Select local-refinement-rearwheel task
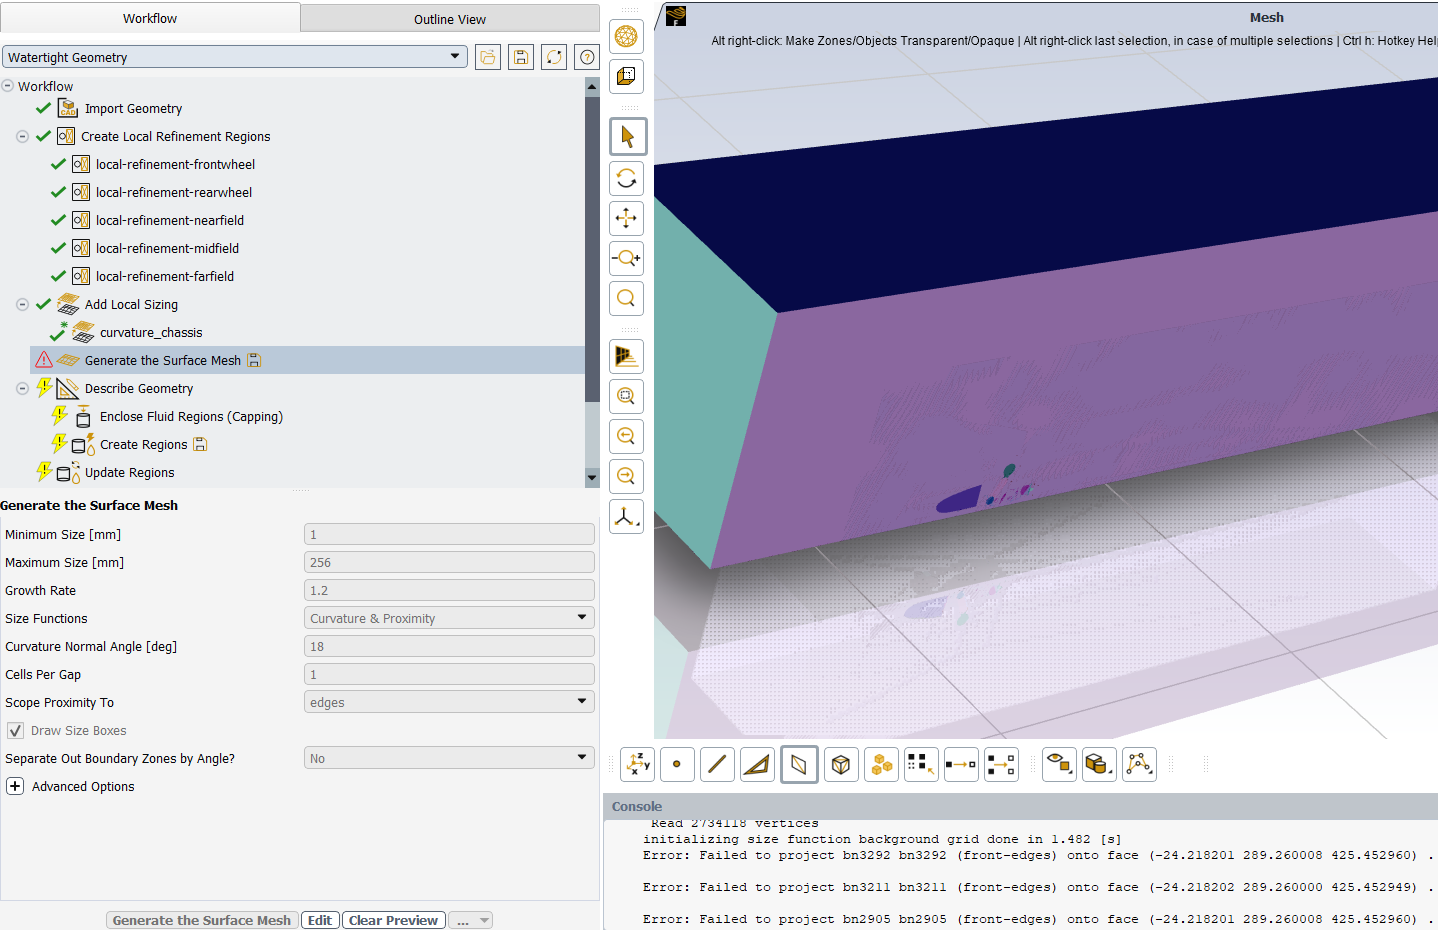 [x=174, y=192]
